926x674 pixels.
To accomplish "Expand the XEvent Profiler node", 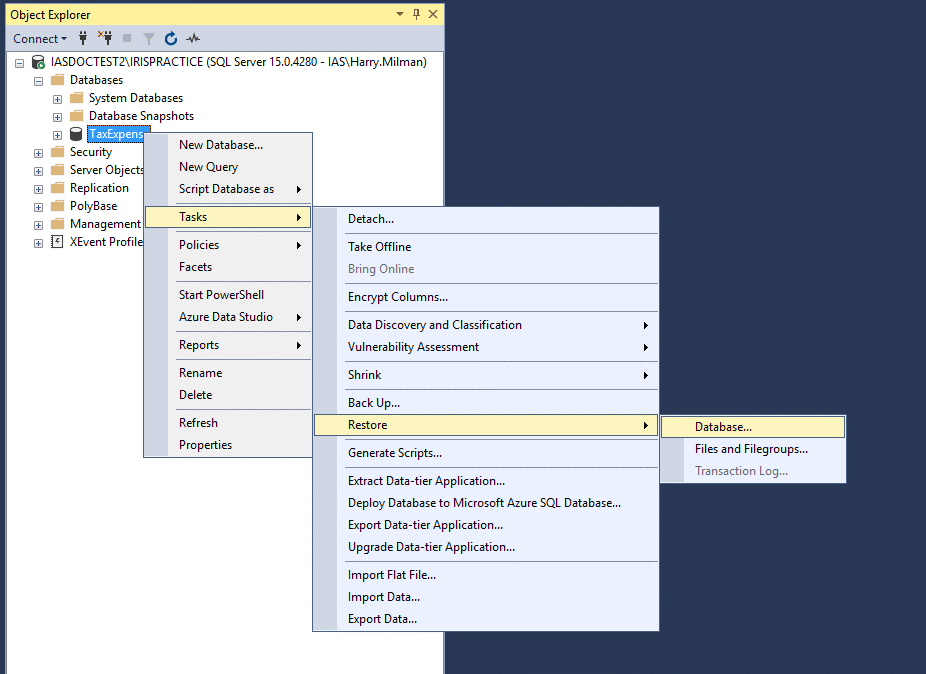I will [x=38, y=243].
